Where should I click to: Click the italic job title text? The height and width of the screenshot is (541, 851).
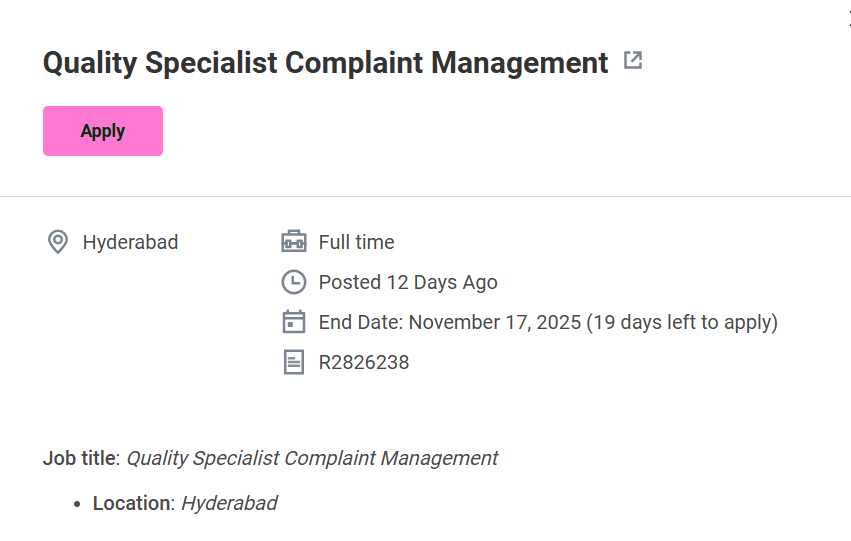(x=312, y=458)
